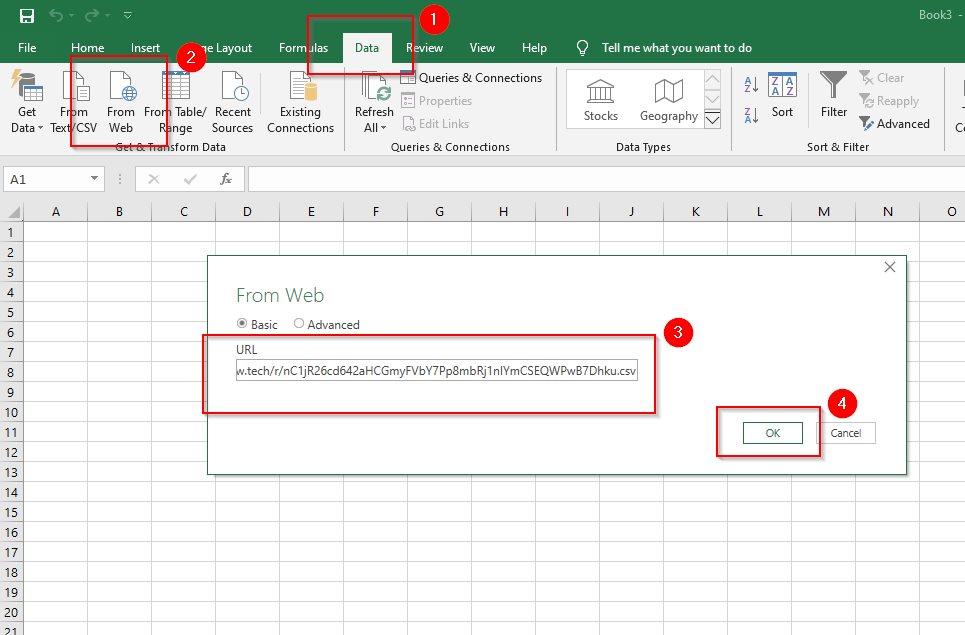Image resolution: width=965 pixels, height=635 pixels.
Task: Open the Review tab
Action: click(x=425, y=47)
